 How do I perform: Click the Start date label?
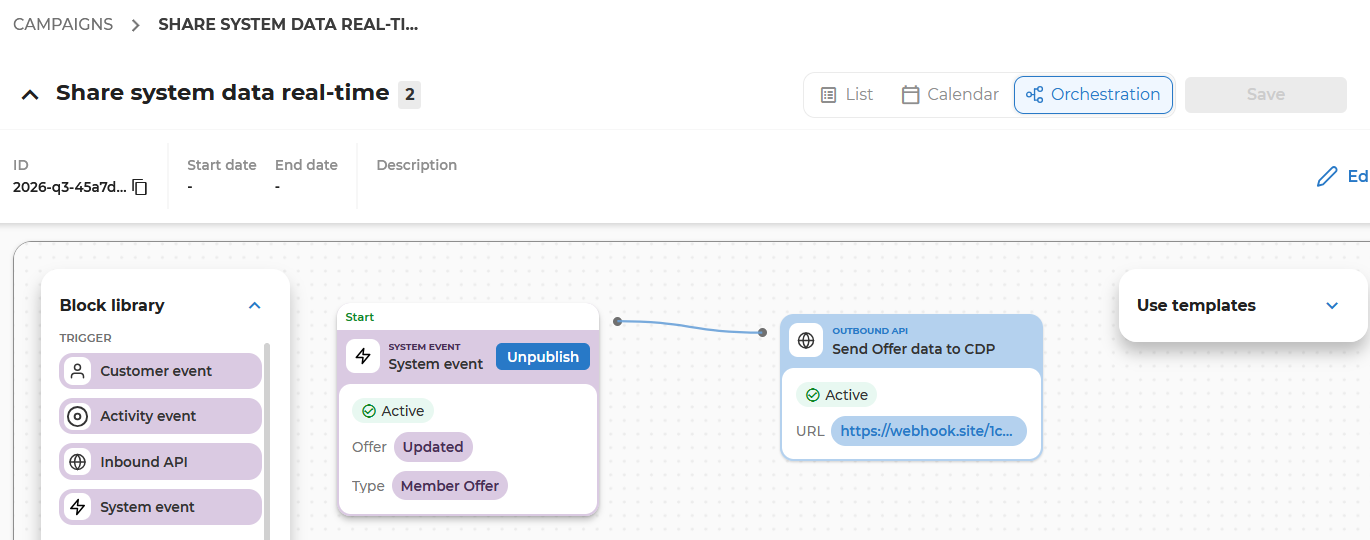222,165
